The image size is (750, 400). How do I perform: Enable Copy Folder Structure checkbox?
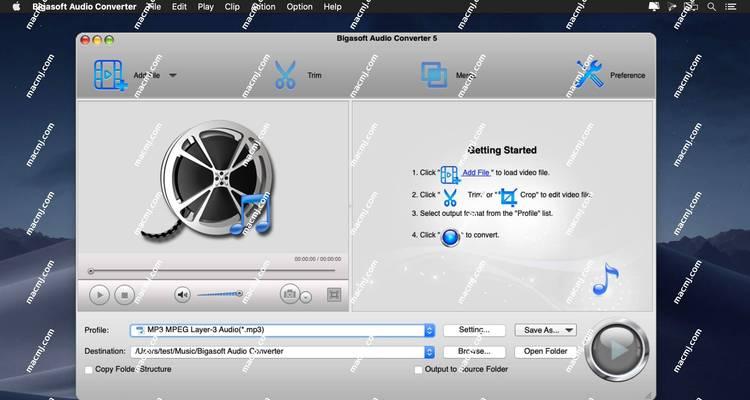(88, 370)
